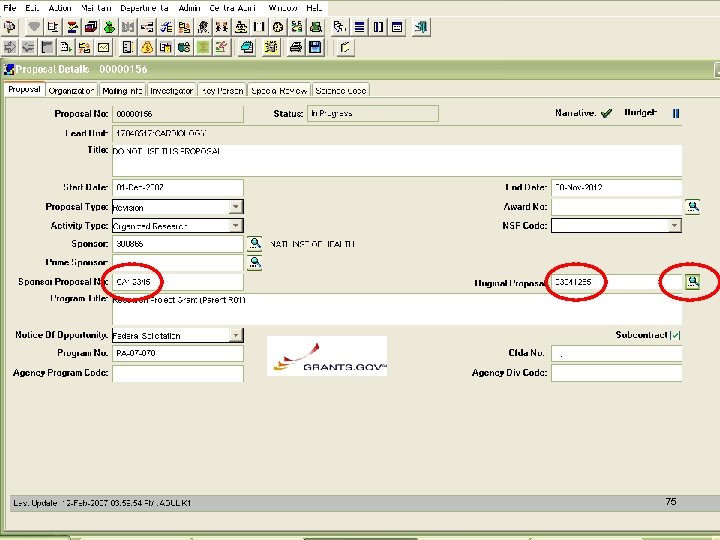Viewport: 720px width, 540px height.
Task: Expand the Proposal Type dropdown
Action: coord(236,207)
